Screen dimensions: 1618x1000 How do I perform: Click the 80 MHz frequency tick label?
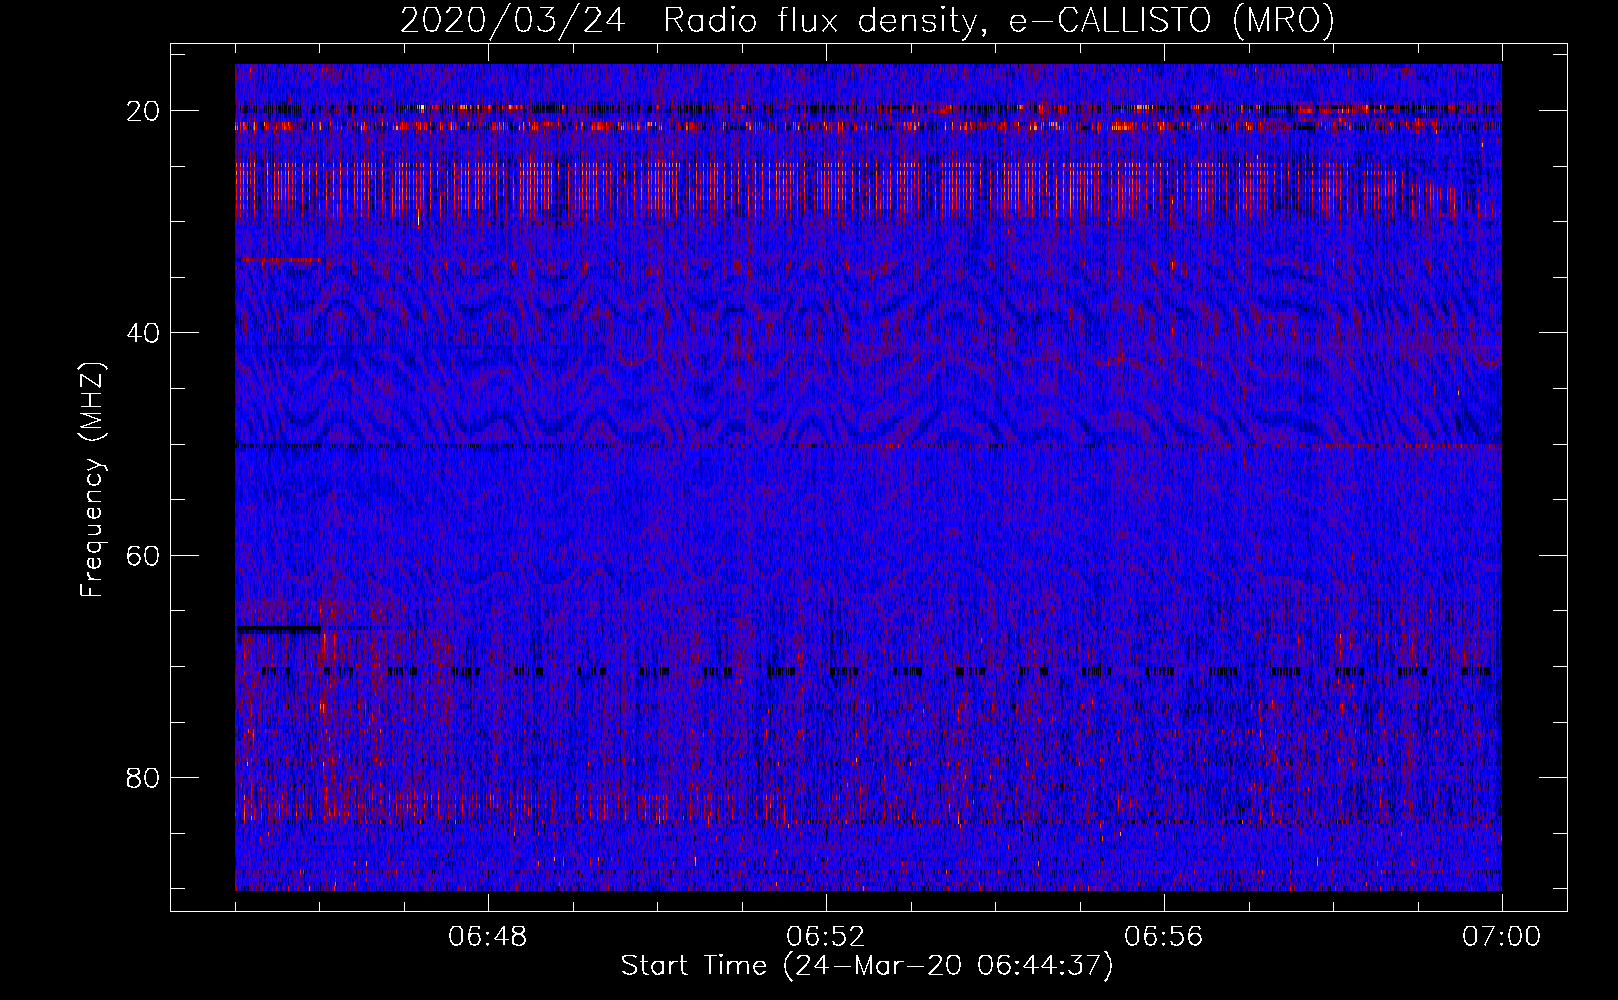tap(144, 778)
